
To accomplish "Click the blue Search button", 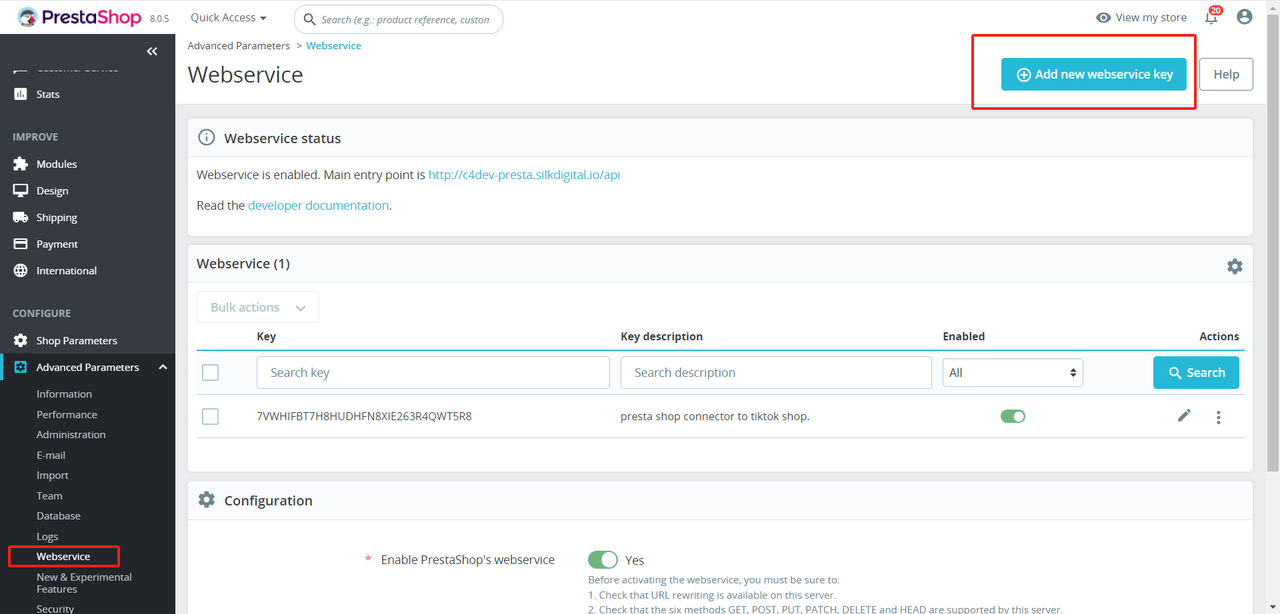I will click(x=1196, y=373).
